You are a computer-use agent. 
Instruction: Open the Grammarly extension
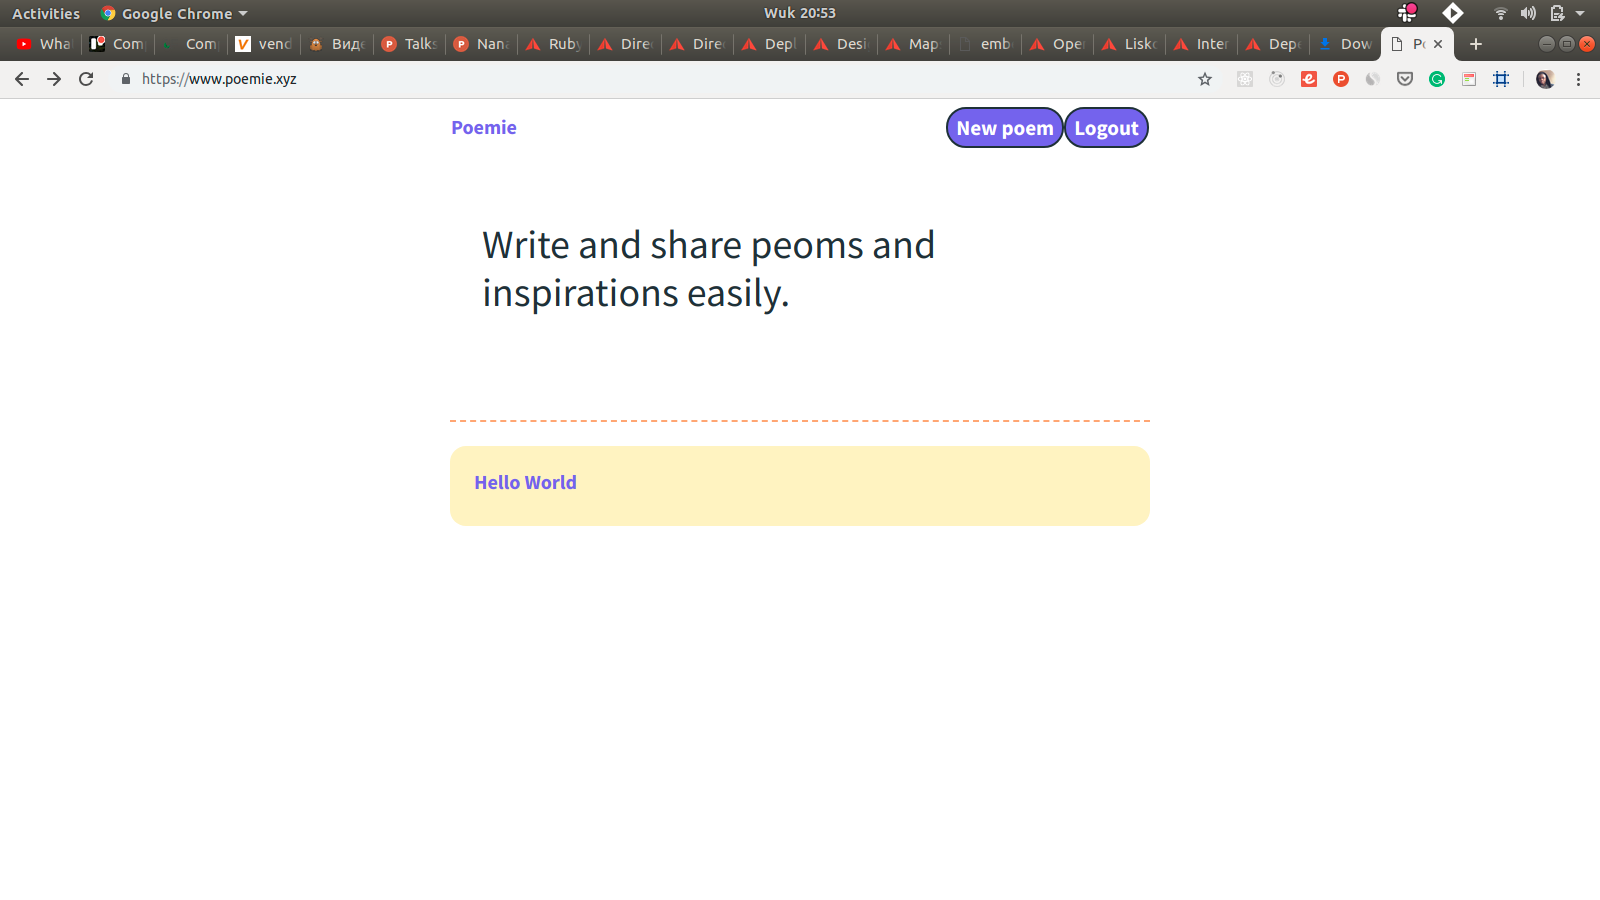tap(1437, 79)
